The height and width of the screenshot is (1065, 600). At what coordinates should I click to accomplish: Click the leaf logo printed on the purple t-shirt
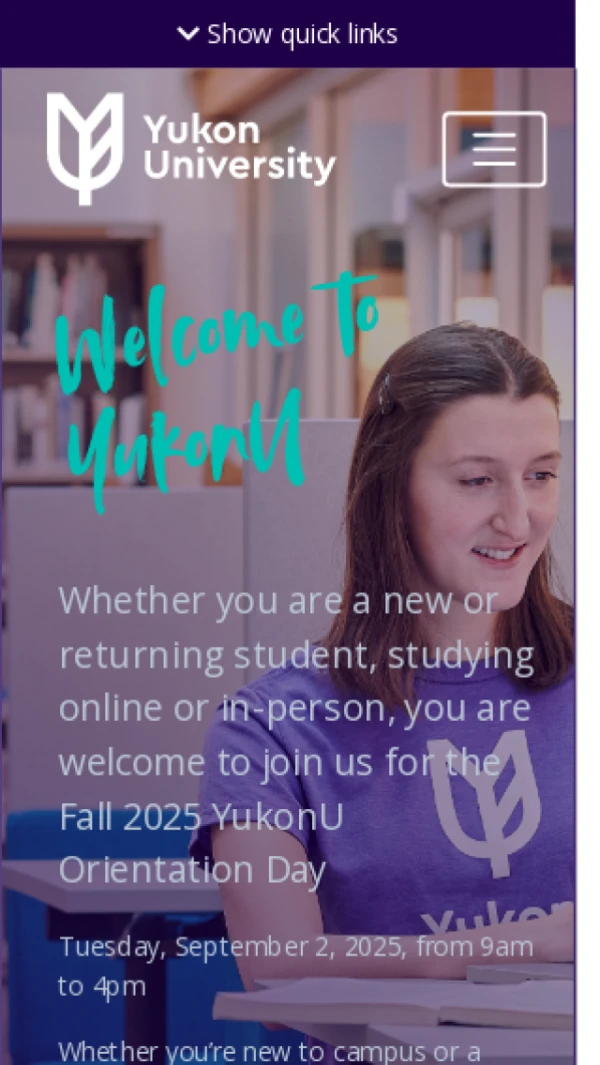coord(484,803)
